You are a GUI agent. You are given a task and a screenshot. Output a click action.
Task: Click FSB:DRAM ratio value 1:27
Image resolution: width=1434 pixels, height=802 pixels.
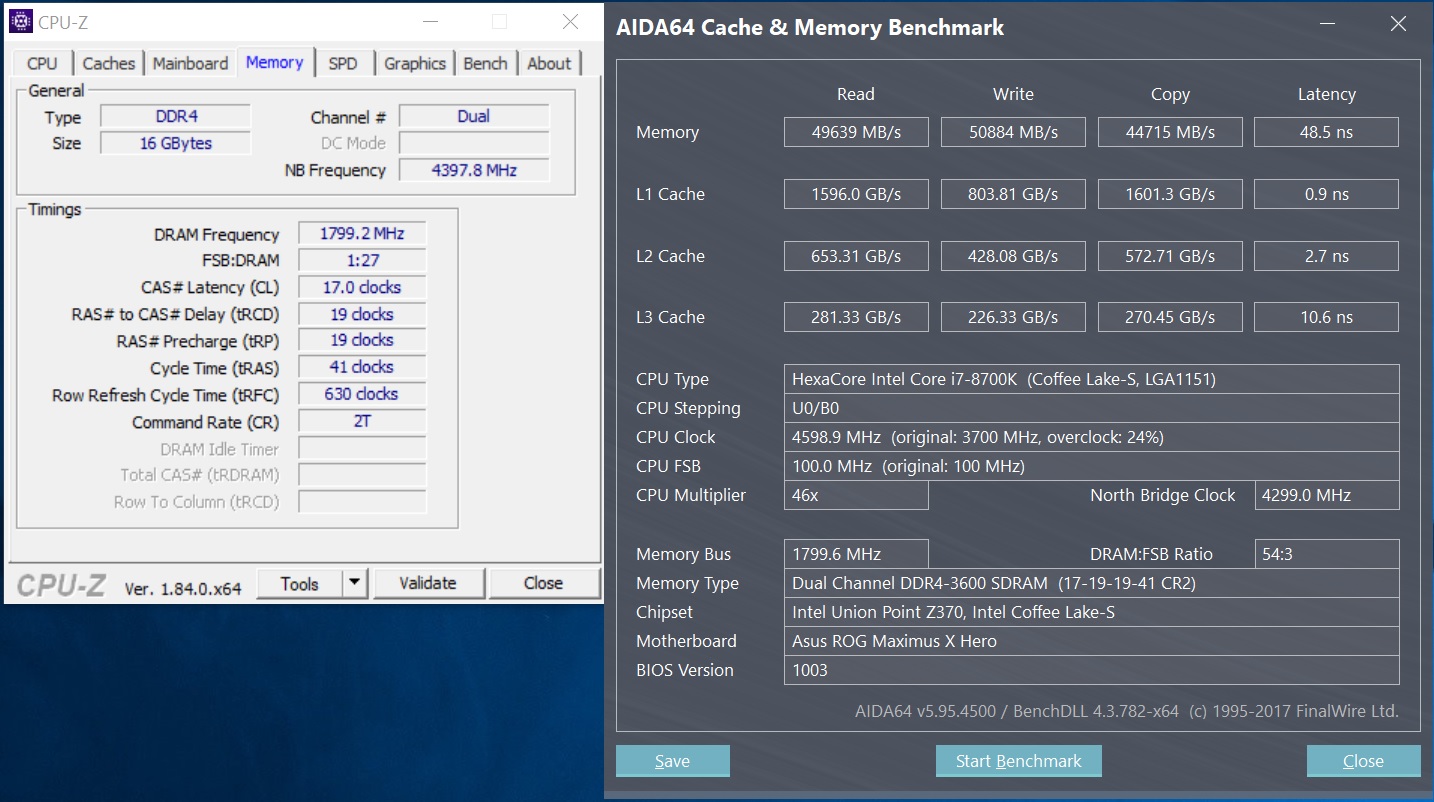(362, 260)
